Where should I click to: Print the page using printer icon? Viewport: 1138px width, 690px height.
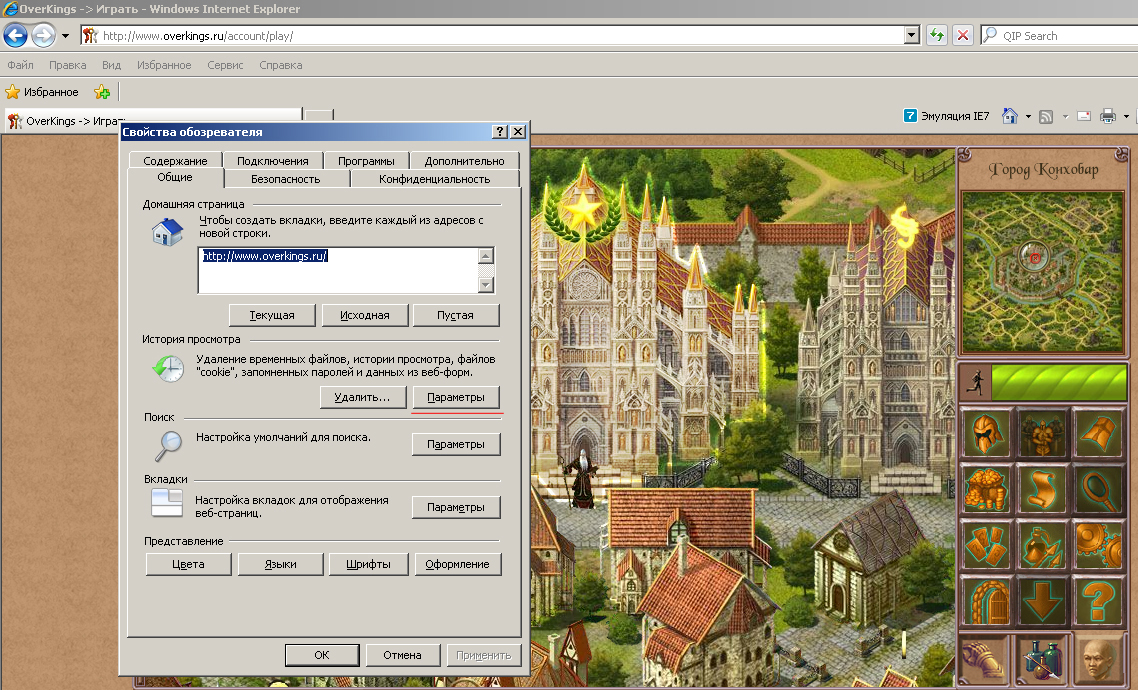(1108, 116)
